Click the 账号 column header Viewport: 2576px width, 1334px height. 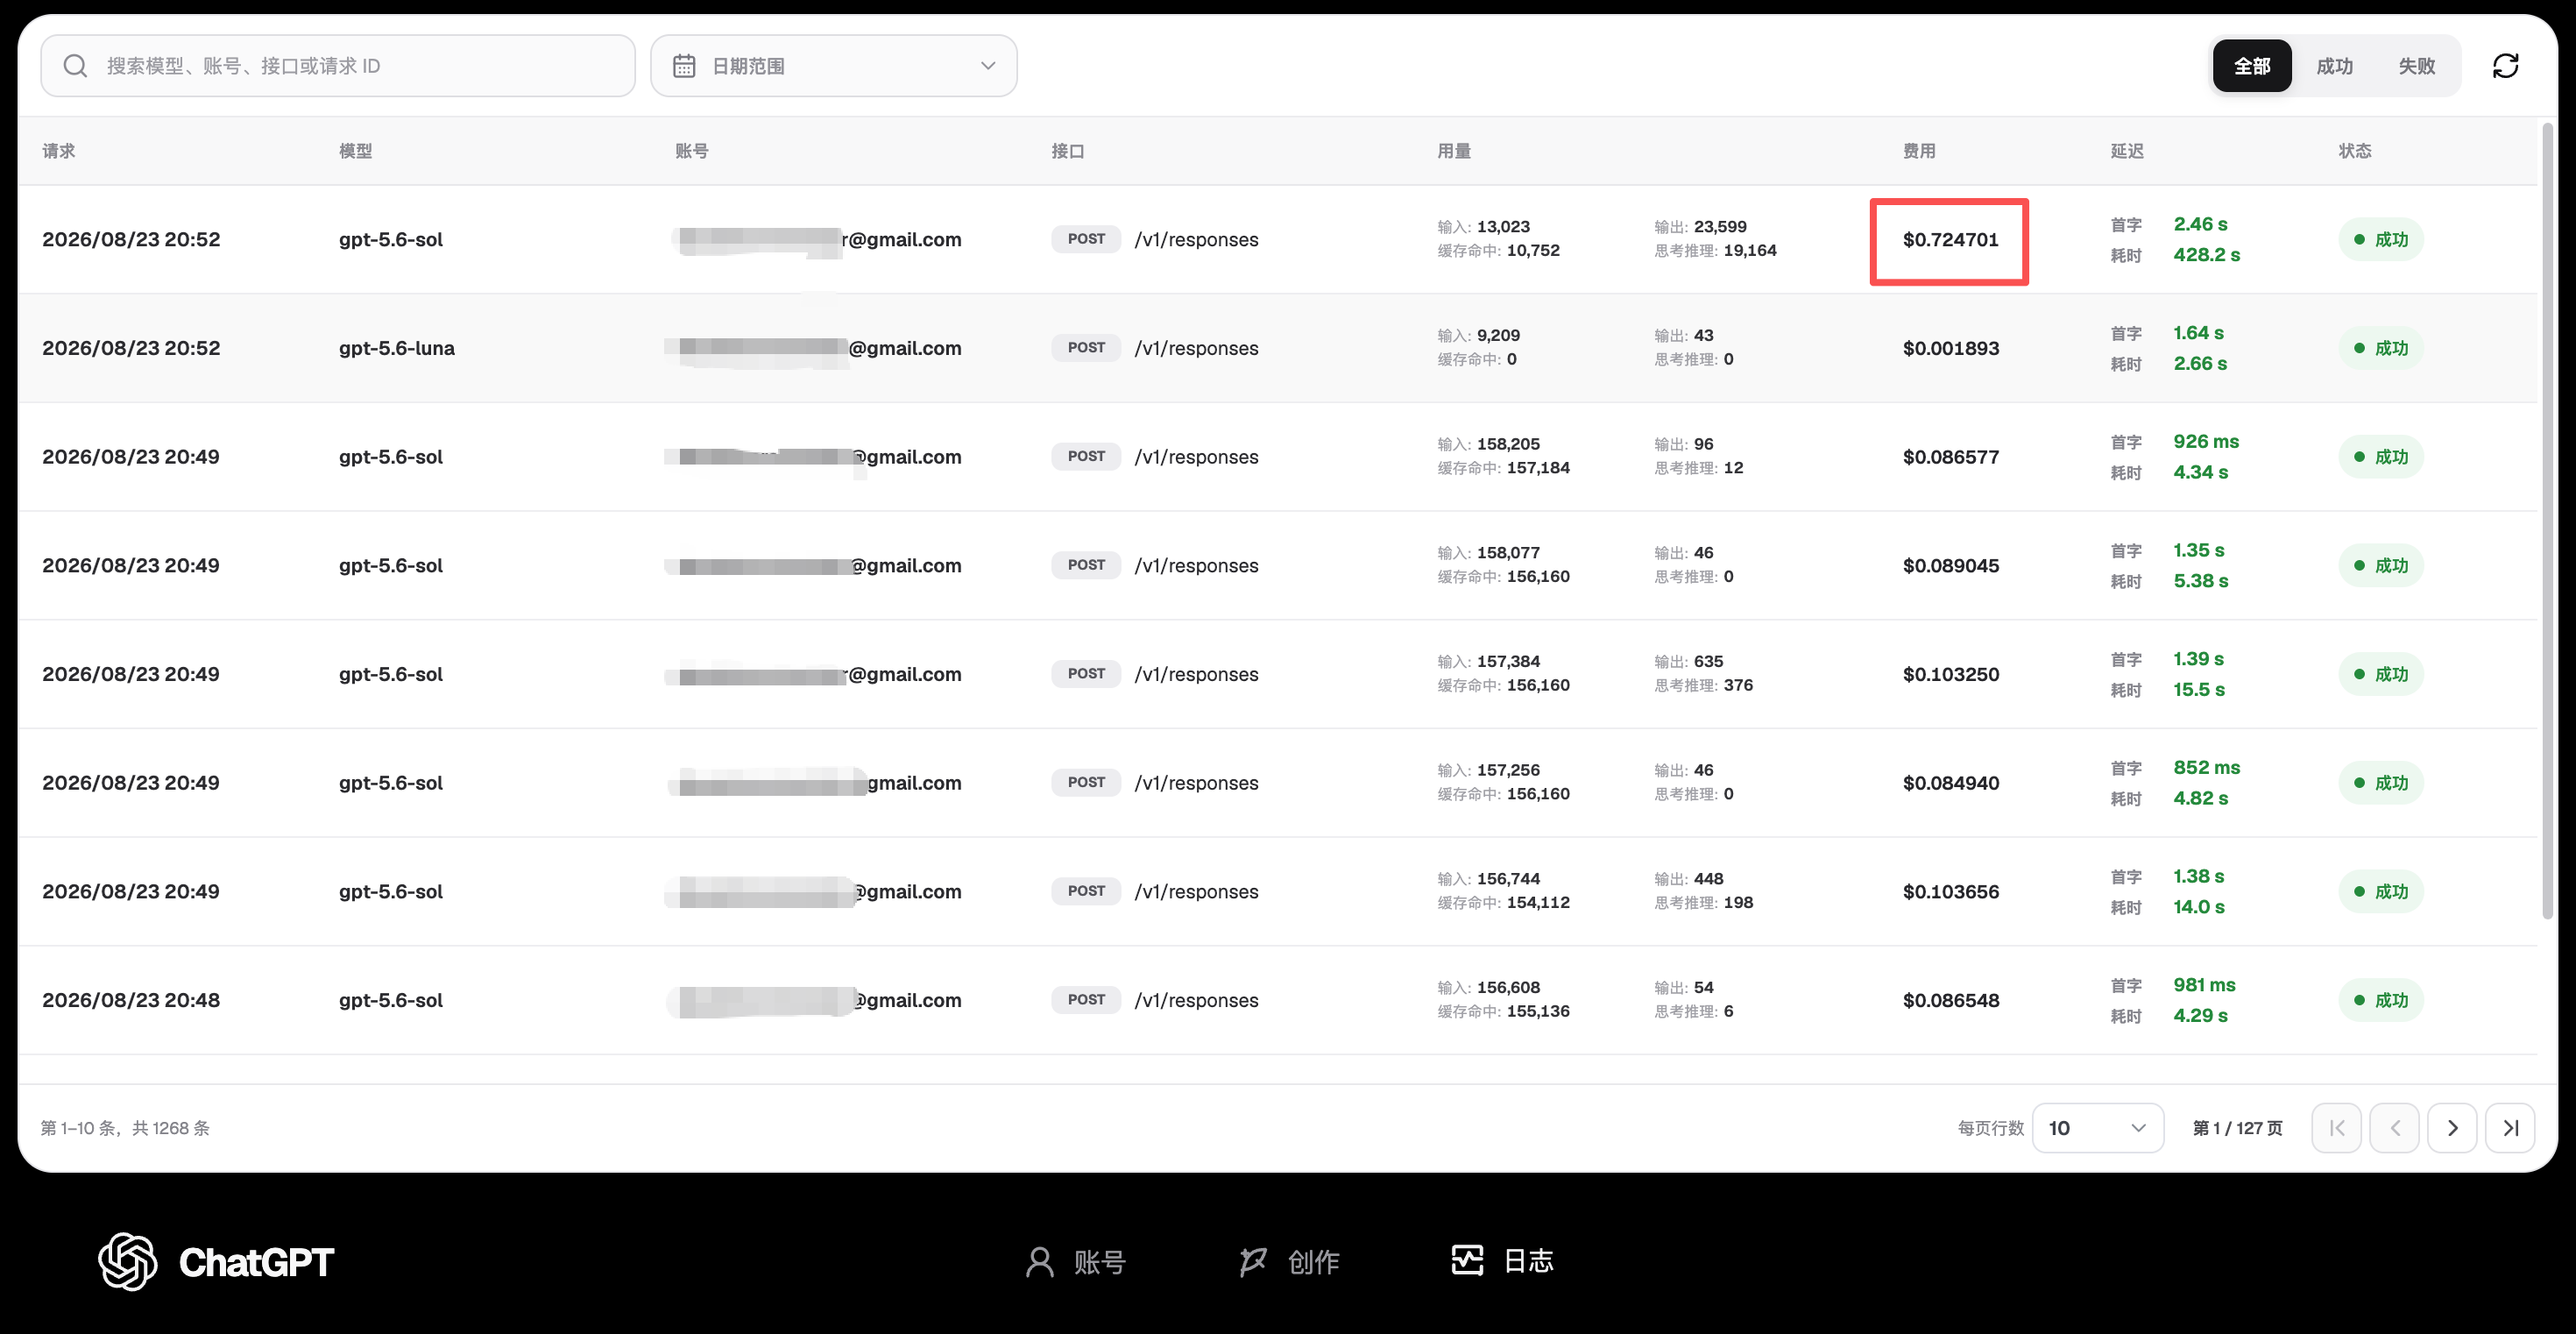(x=691, y=151)
